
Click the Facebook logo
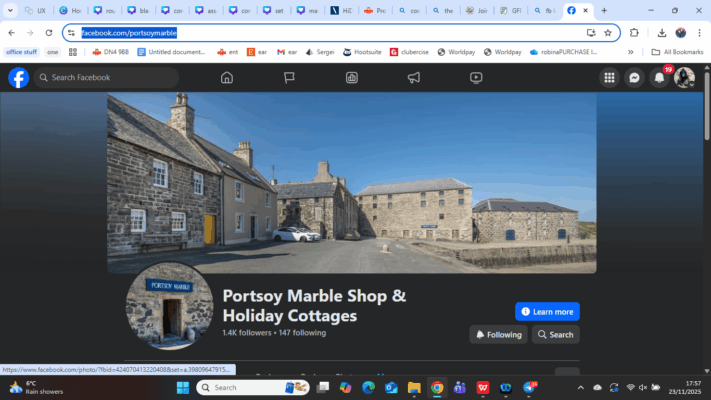[x=18, y=77]
